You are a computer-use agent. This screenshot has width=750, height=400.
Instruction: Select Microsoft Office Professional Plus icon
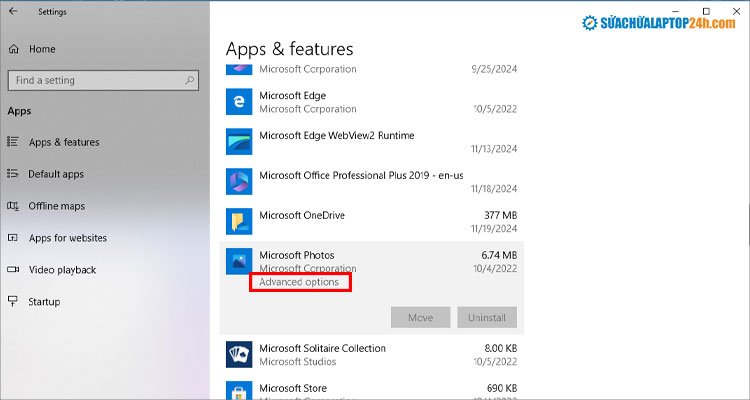pos(239,181)
